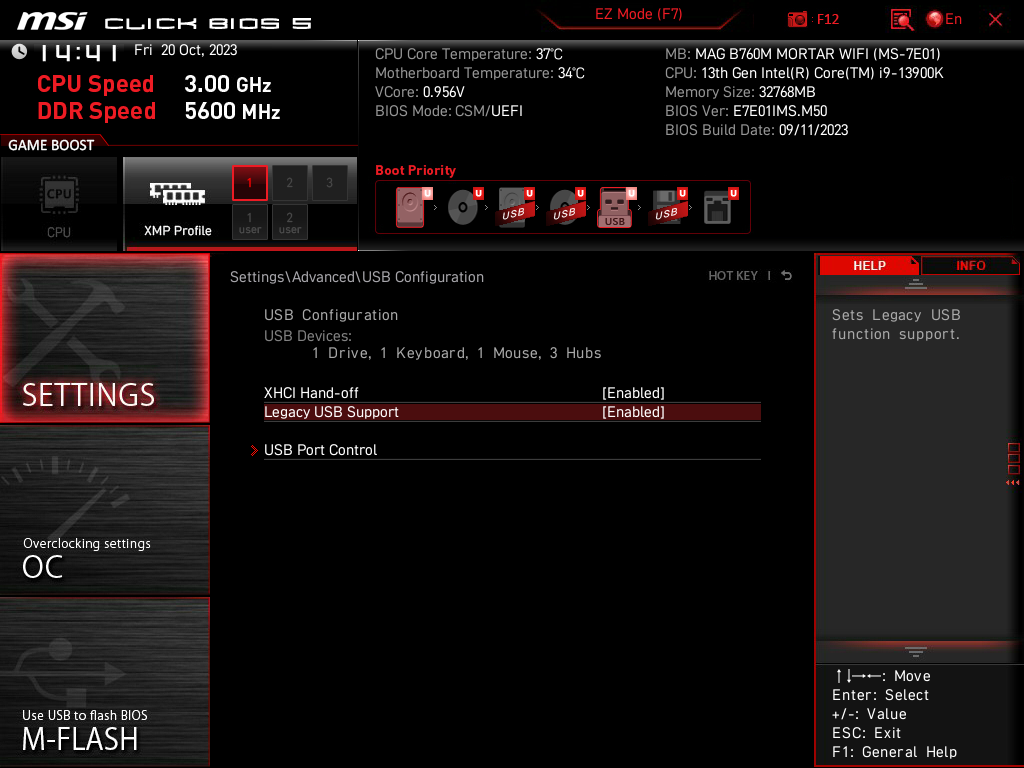Click the Sets Legacy USB function help text
1024x768 pixels.
[x=895, y=325]
